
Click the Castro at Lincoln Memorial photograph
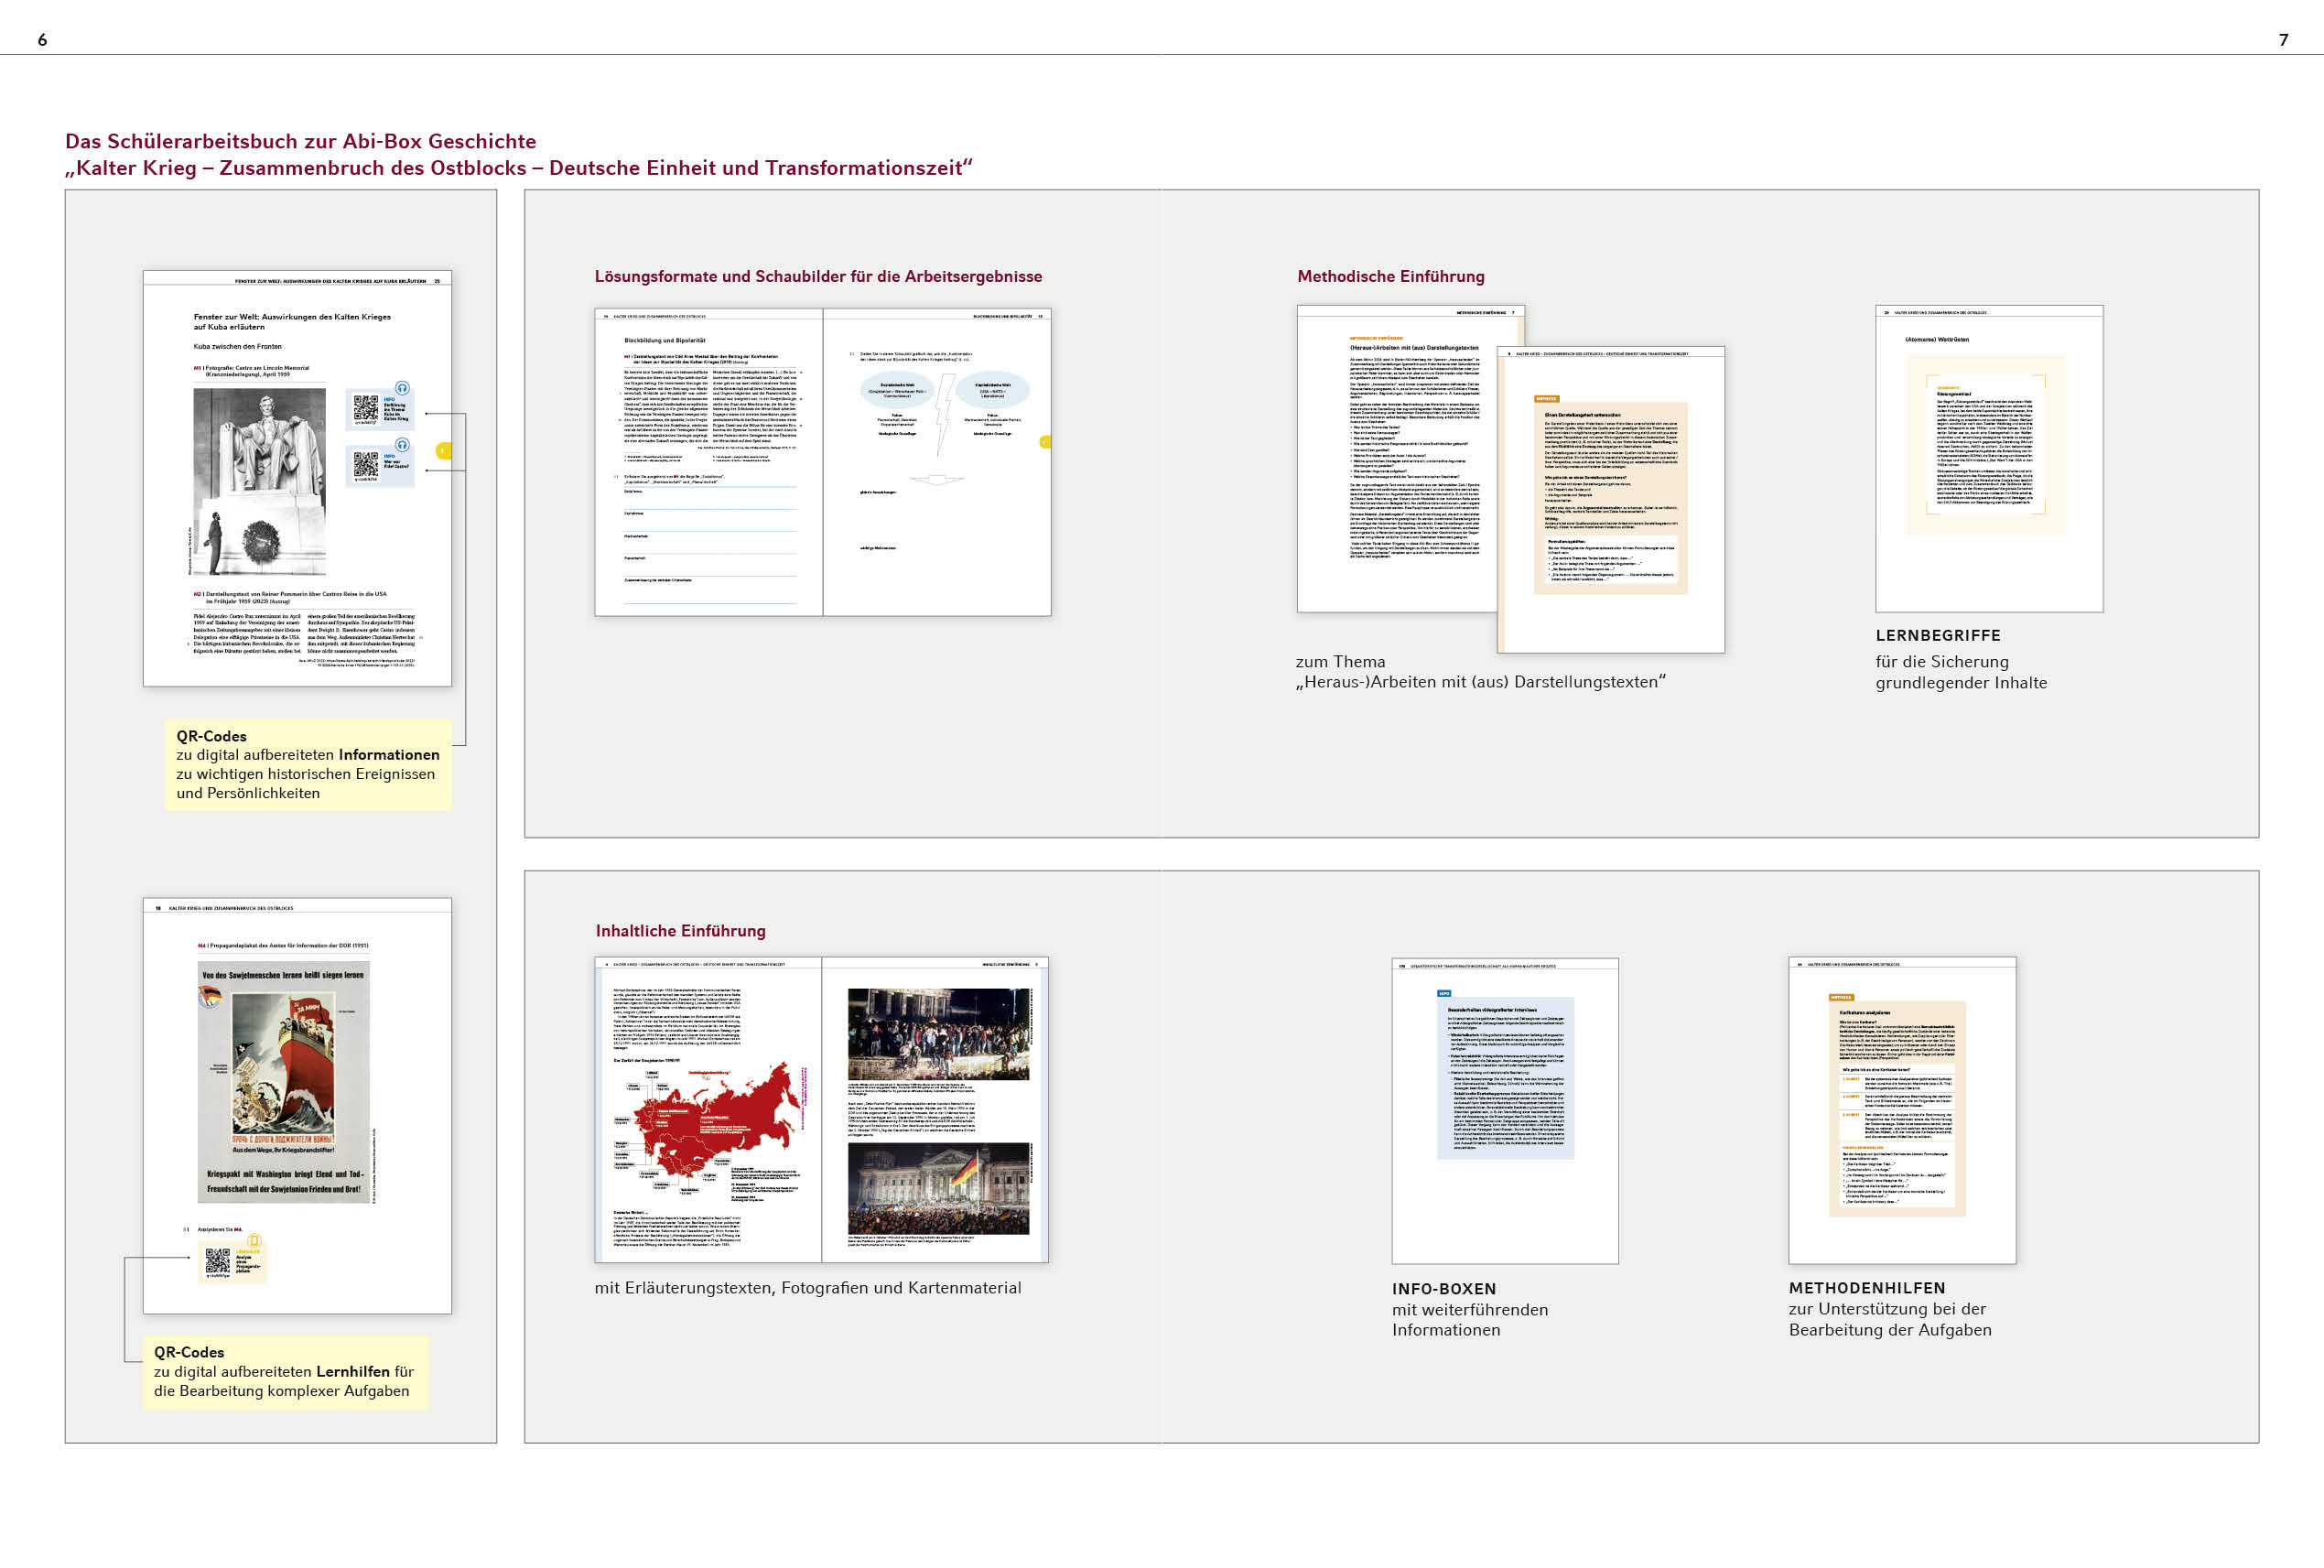pos(259,481)
